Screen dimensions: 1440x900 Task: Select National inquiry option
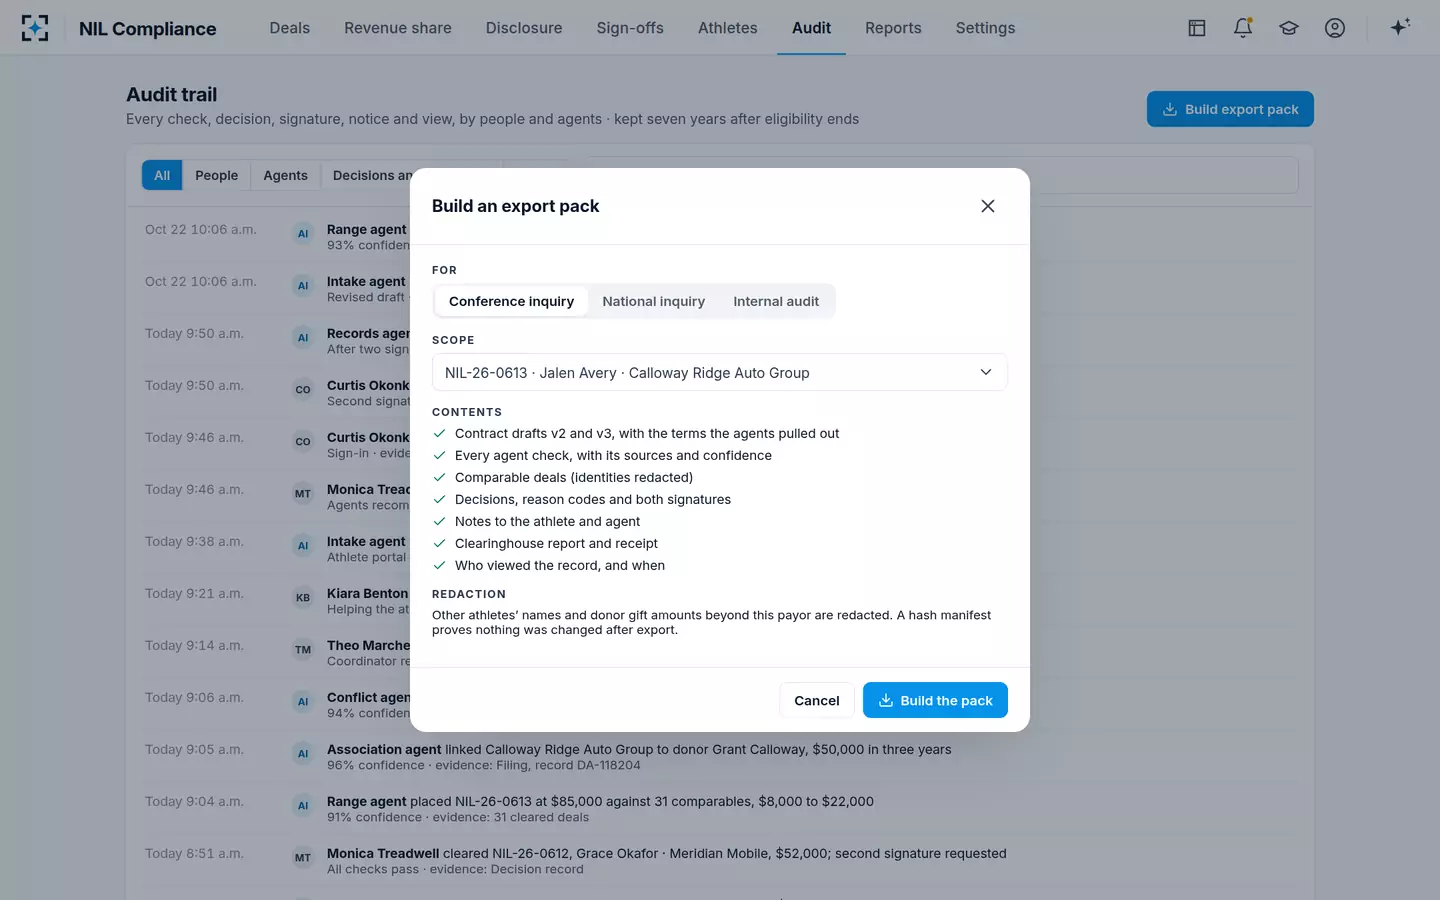tap(654, 301)
